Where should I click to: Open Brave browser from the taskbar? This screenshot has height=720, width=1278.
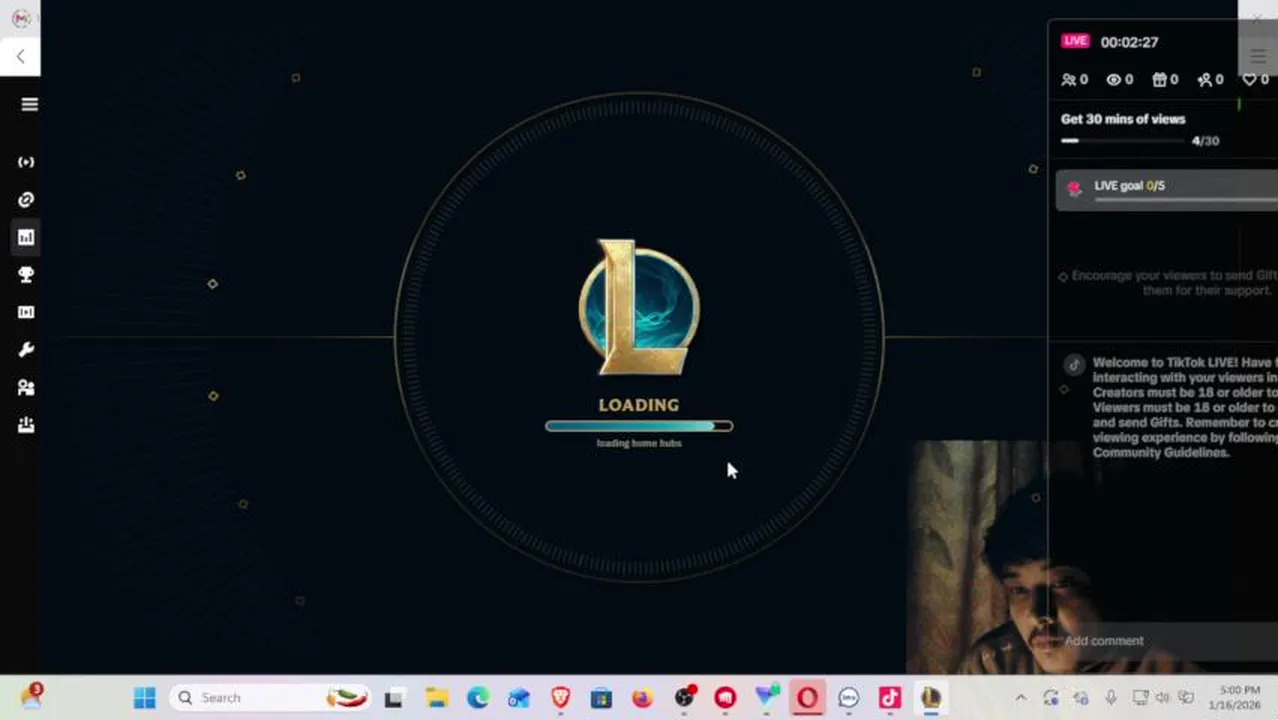point(560,698)
